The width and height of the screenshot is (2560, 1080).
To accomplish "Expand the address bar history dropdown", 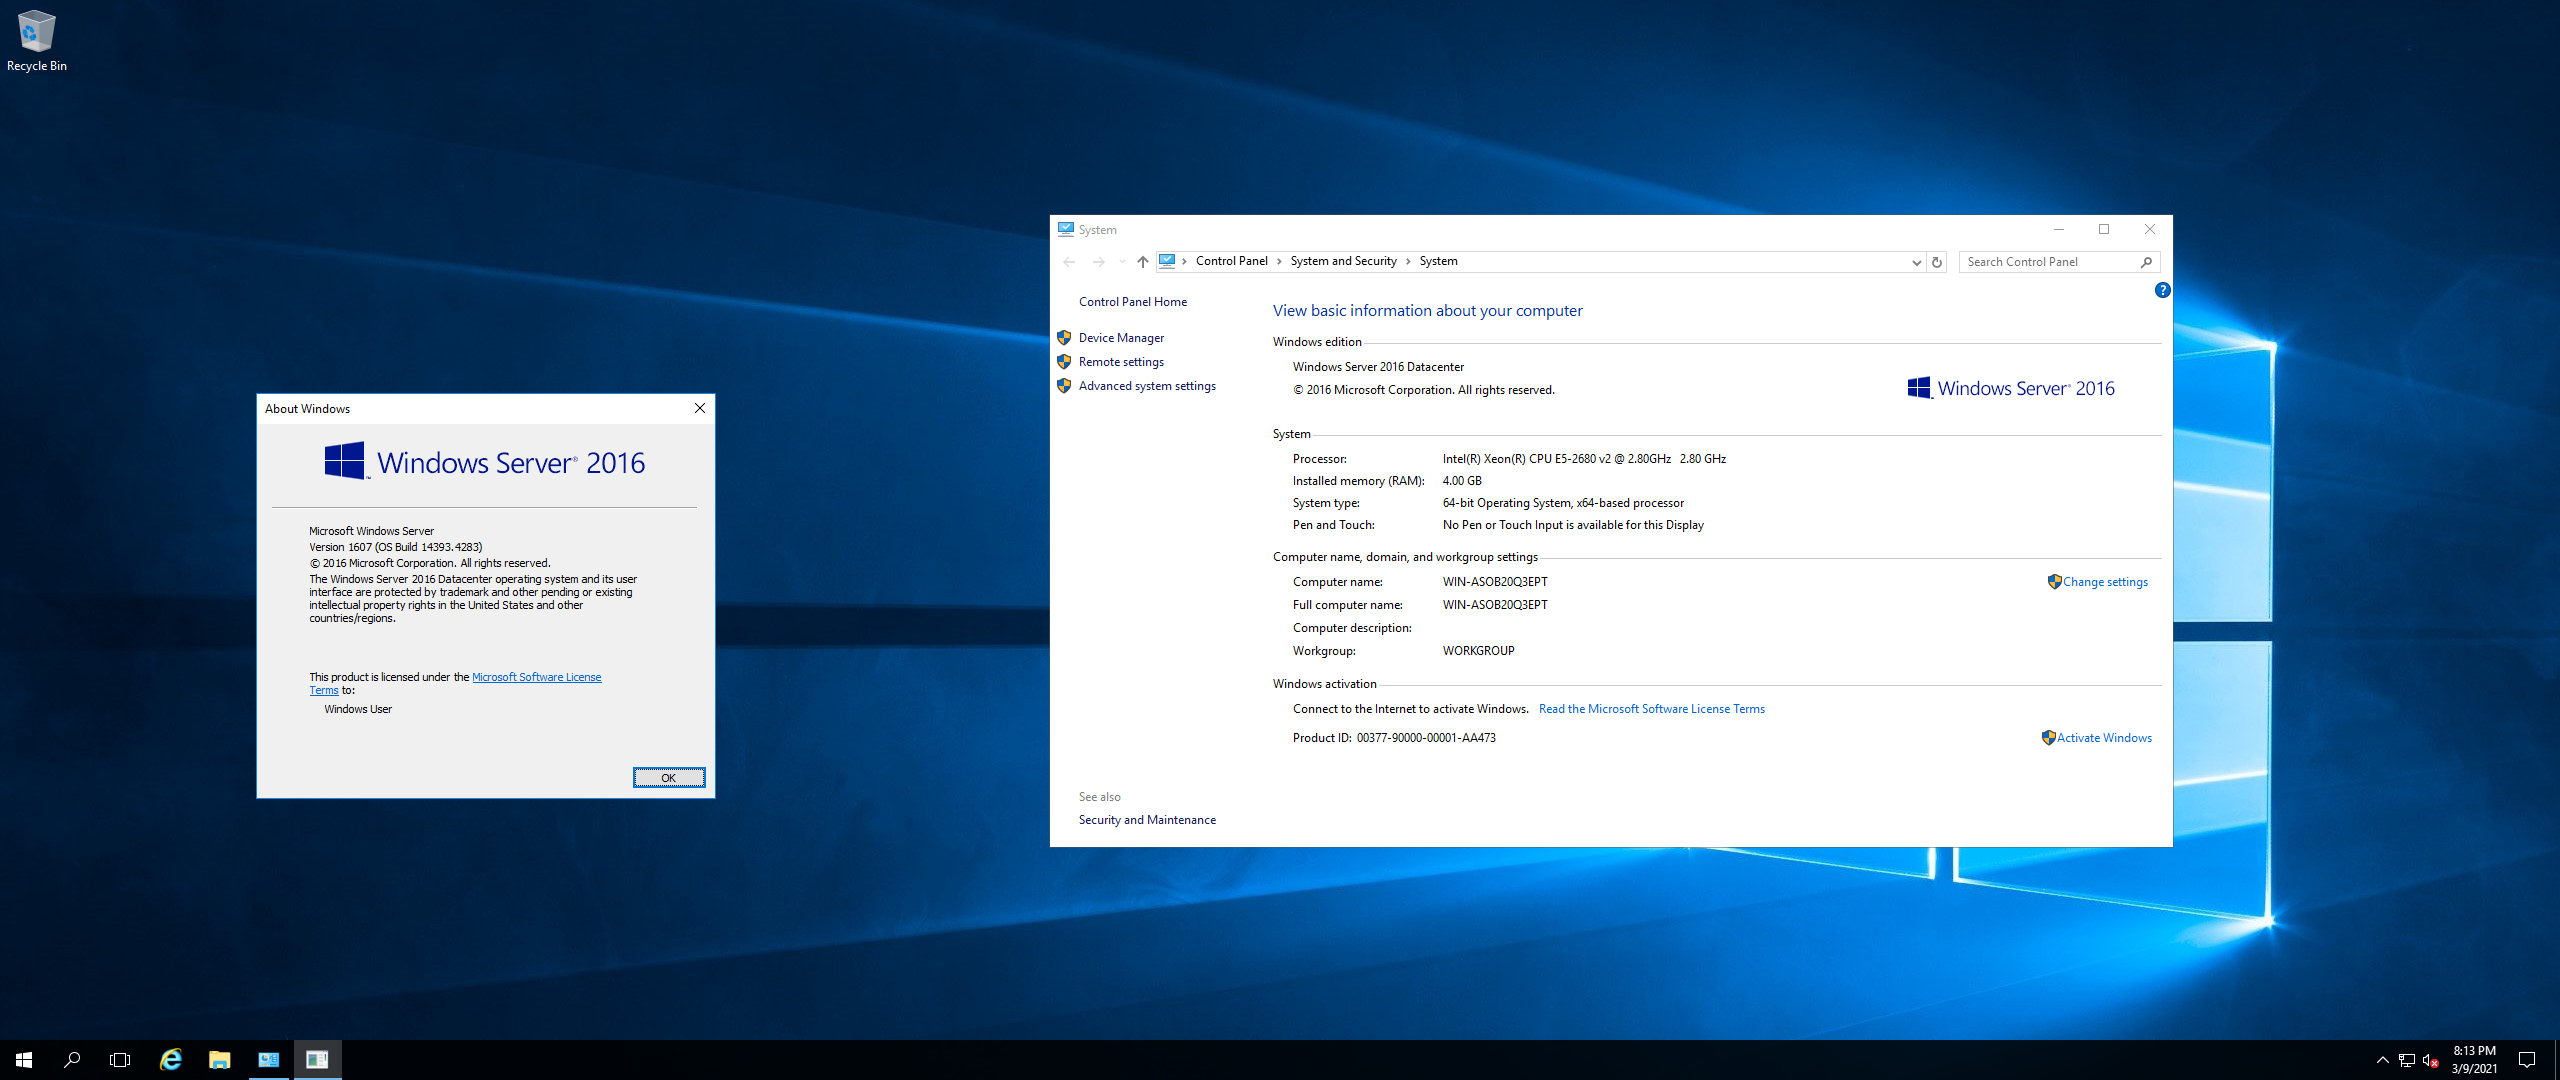I will click(x=1916, y=262).
